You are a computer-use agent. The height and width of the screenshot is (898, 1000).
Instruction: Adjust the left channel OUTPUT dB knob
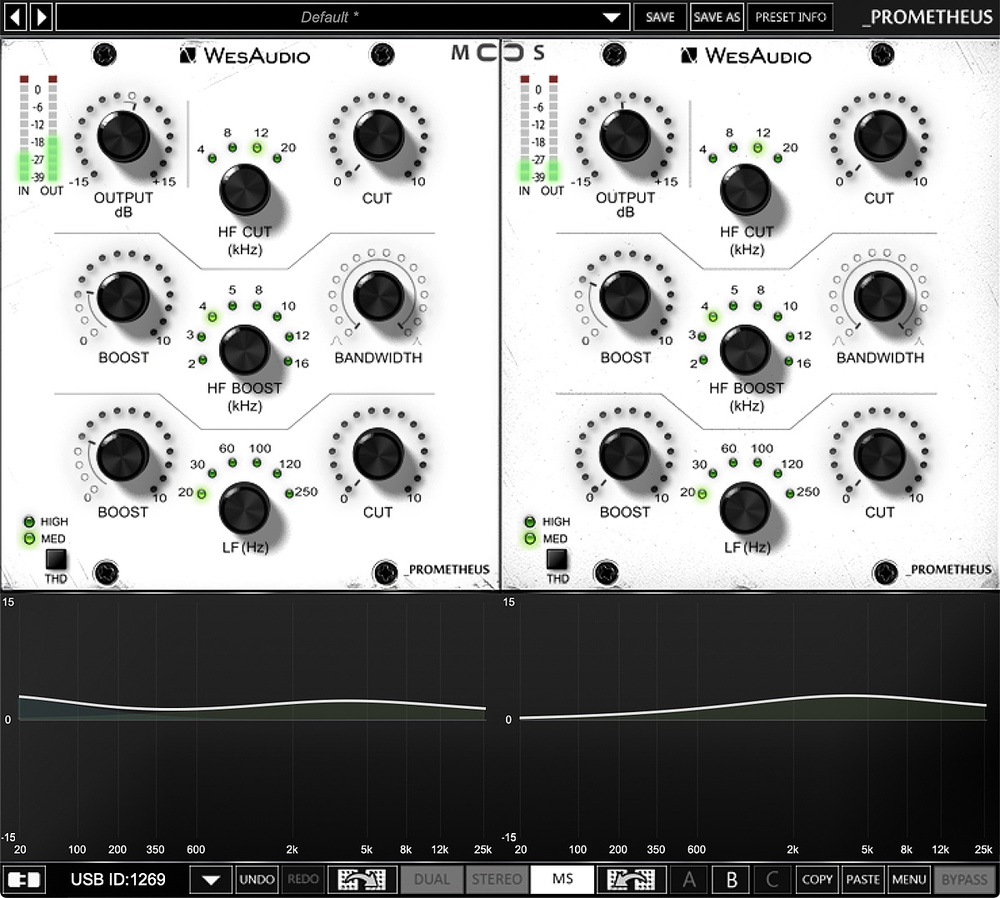pos(124,138)
